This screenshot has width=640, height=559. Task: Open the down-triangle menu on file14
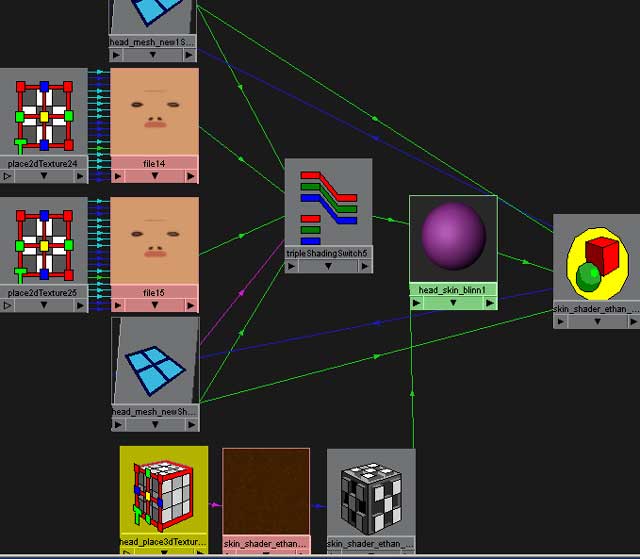click(155, 176)
